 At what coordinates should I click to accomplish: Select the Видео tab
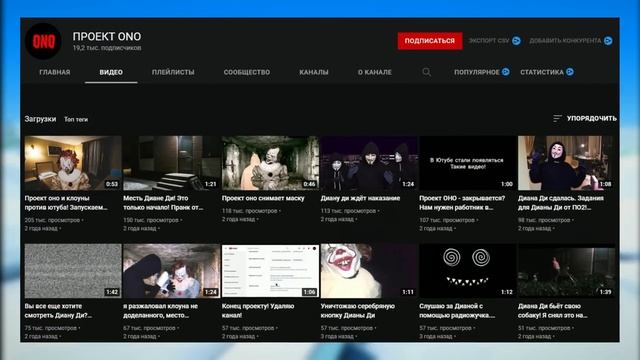[x=111, y=72]
